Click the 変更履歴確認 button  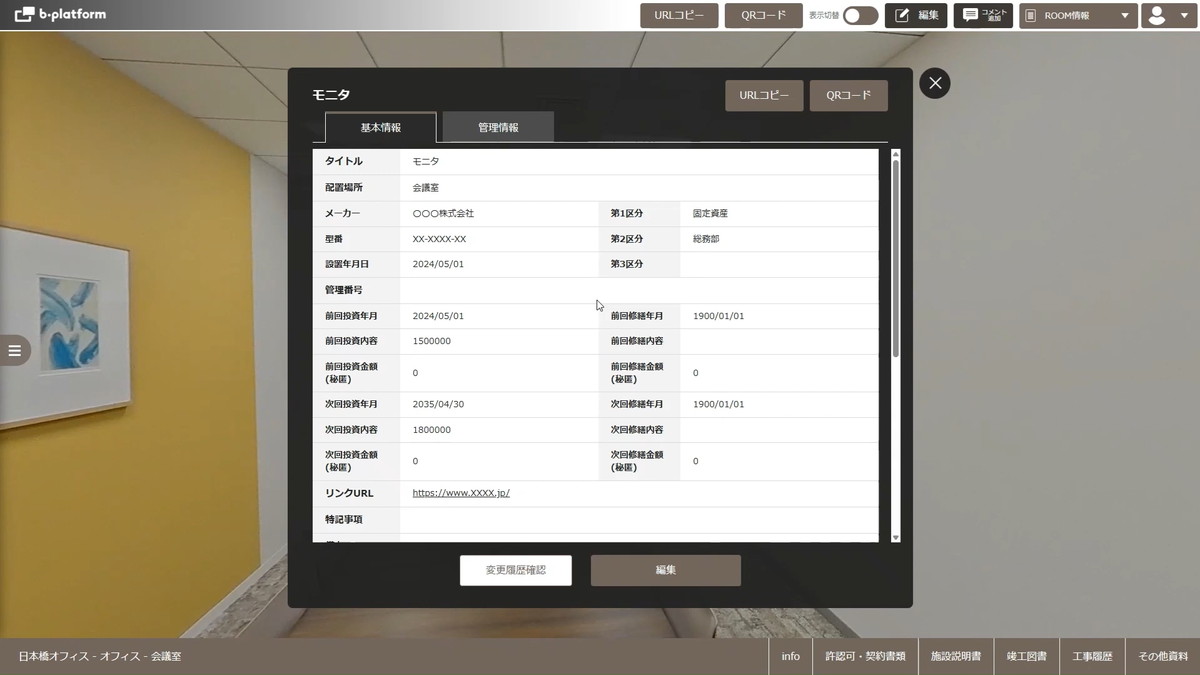coord(515,570)
